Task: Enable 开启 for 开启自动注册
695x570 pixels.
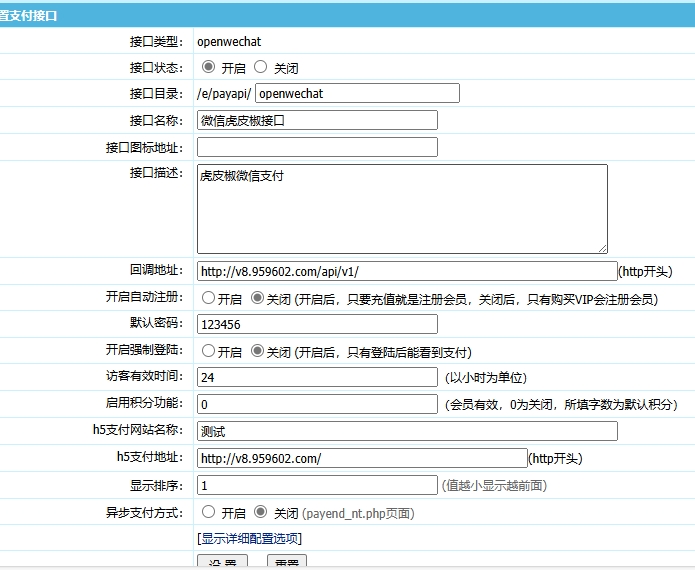Action: (x=208, y=298)
